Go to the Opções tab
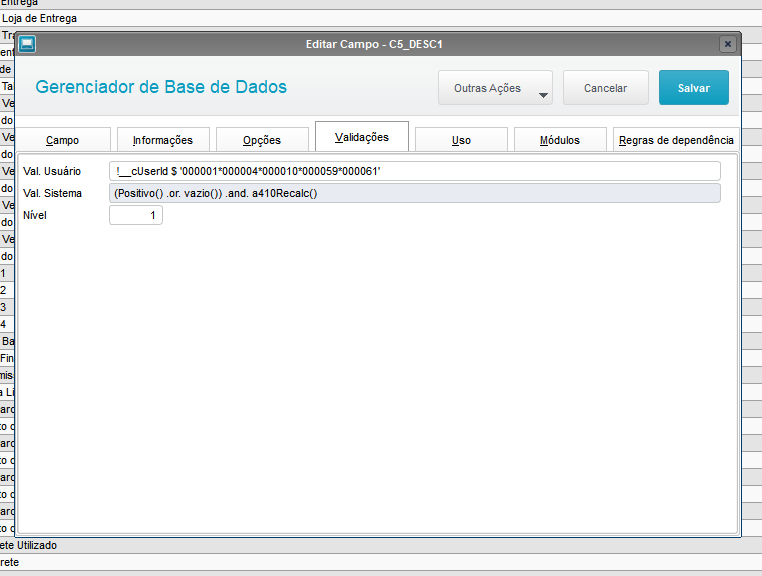Viewport: 762px width, 576px height. pos(262,140)
